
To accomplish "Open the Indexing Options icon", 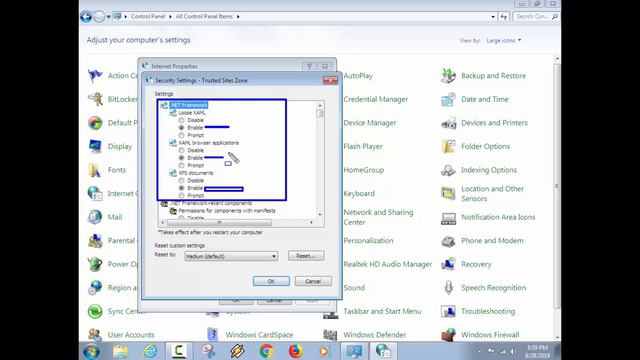I will tap(449, 170).
